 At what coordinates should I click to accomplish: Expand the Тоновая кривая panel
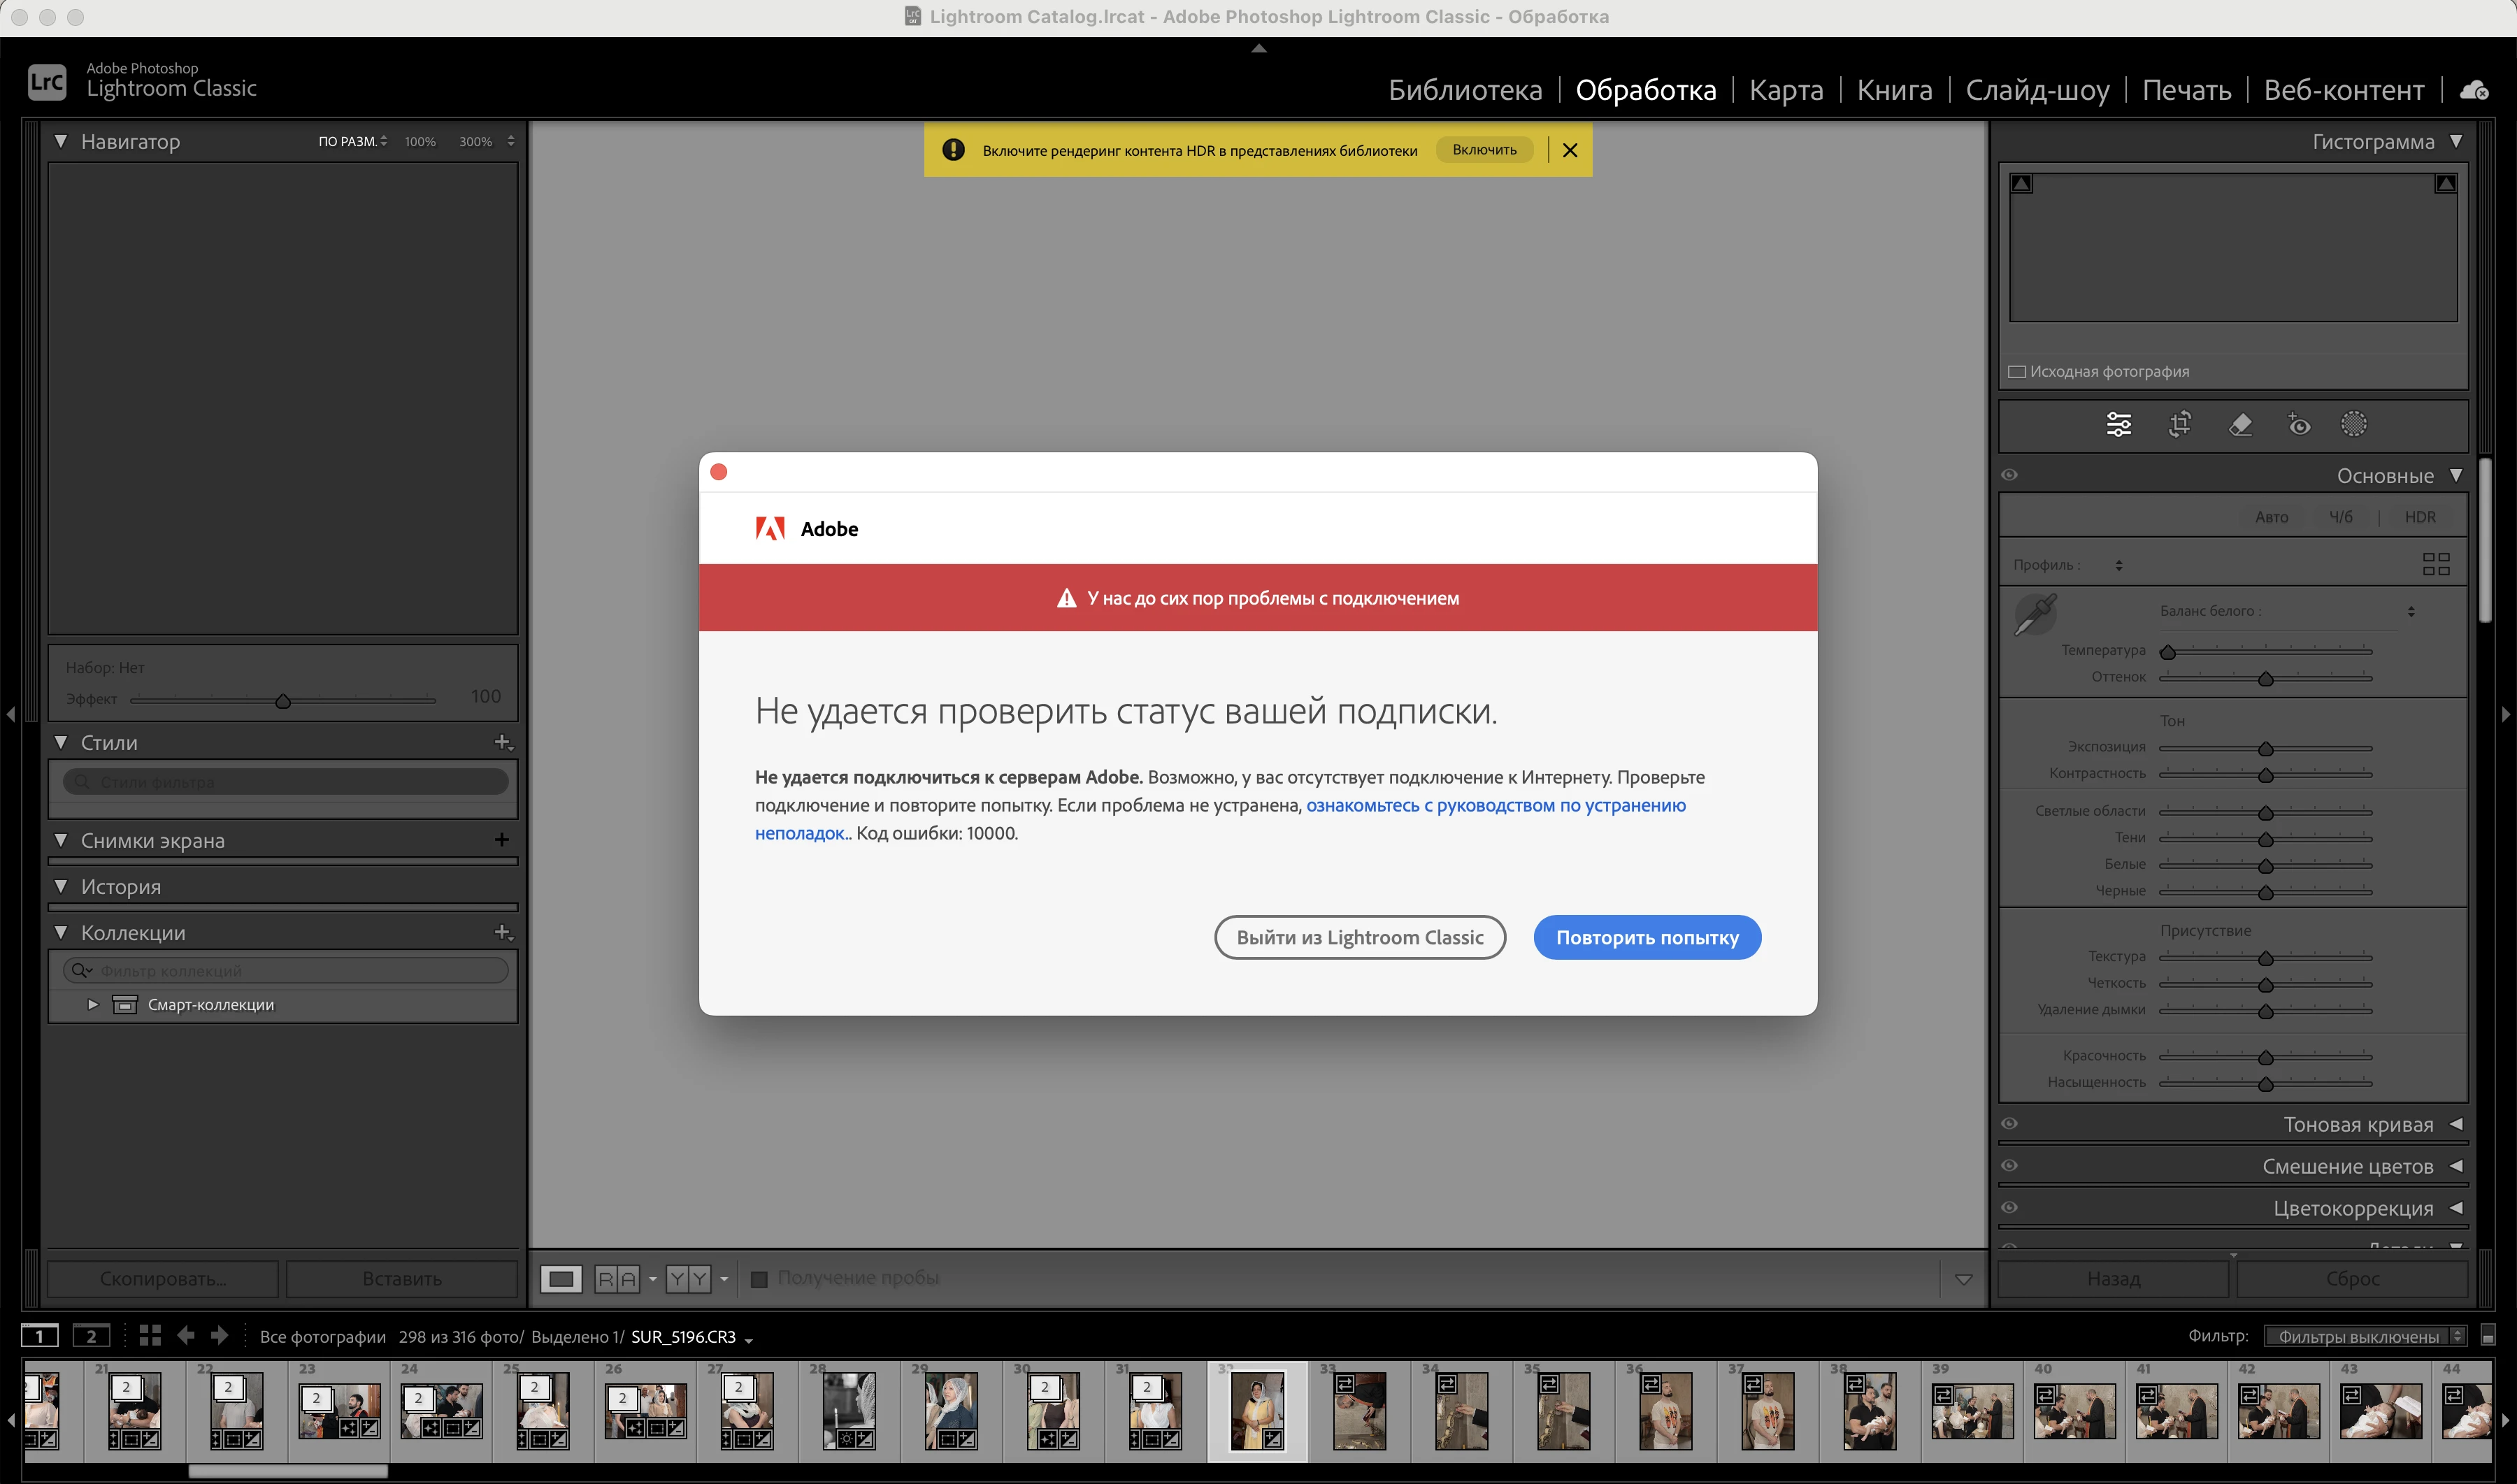point(2456,1124)
